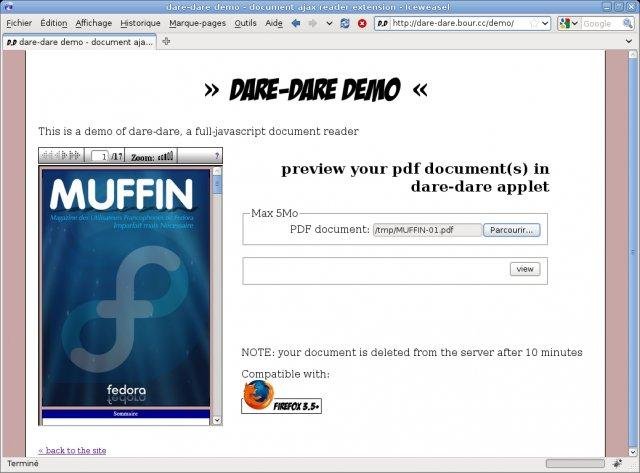Open the Fichier menu
The height and width of the screenshot is (473, 640).
tap(19, 23)
